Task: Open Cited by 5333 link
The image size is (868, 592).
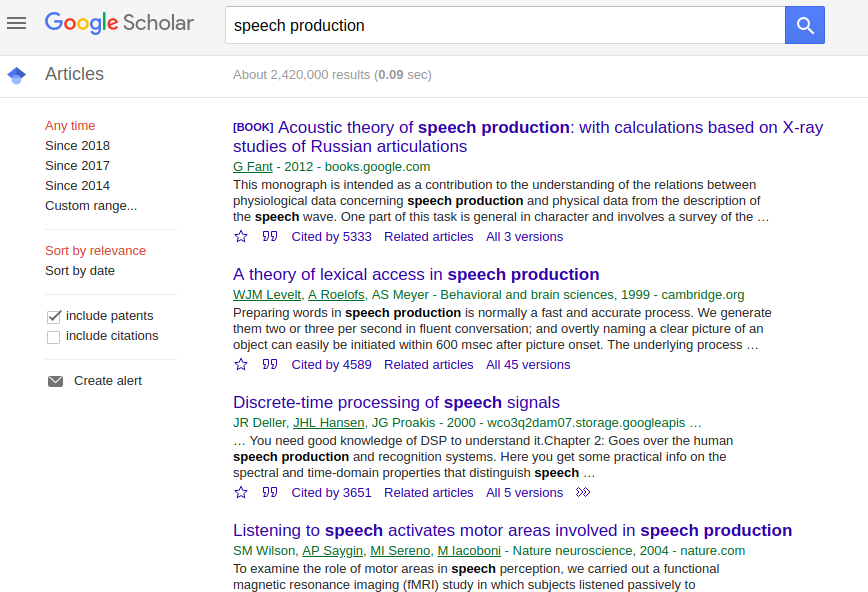Action: pos(331,236)
